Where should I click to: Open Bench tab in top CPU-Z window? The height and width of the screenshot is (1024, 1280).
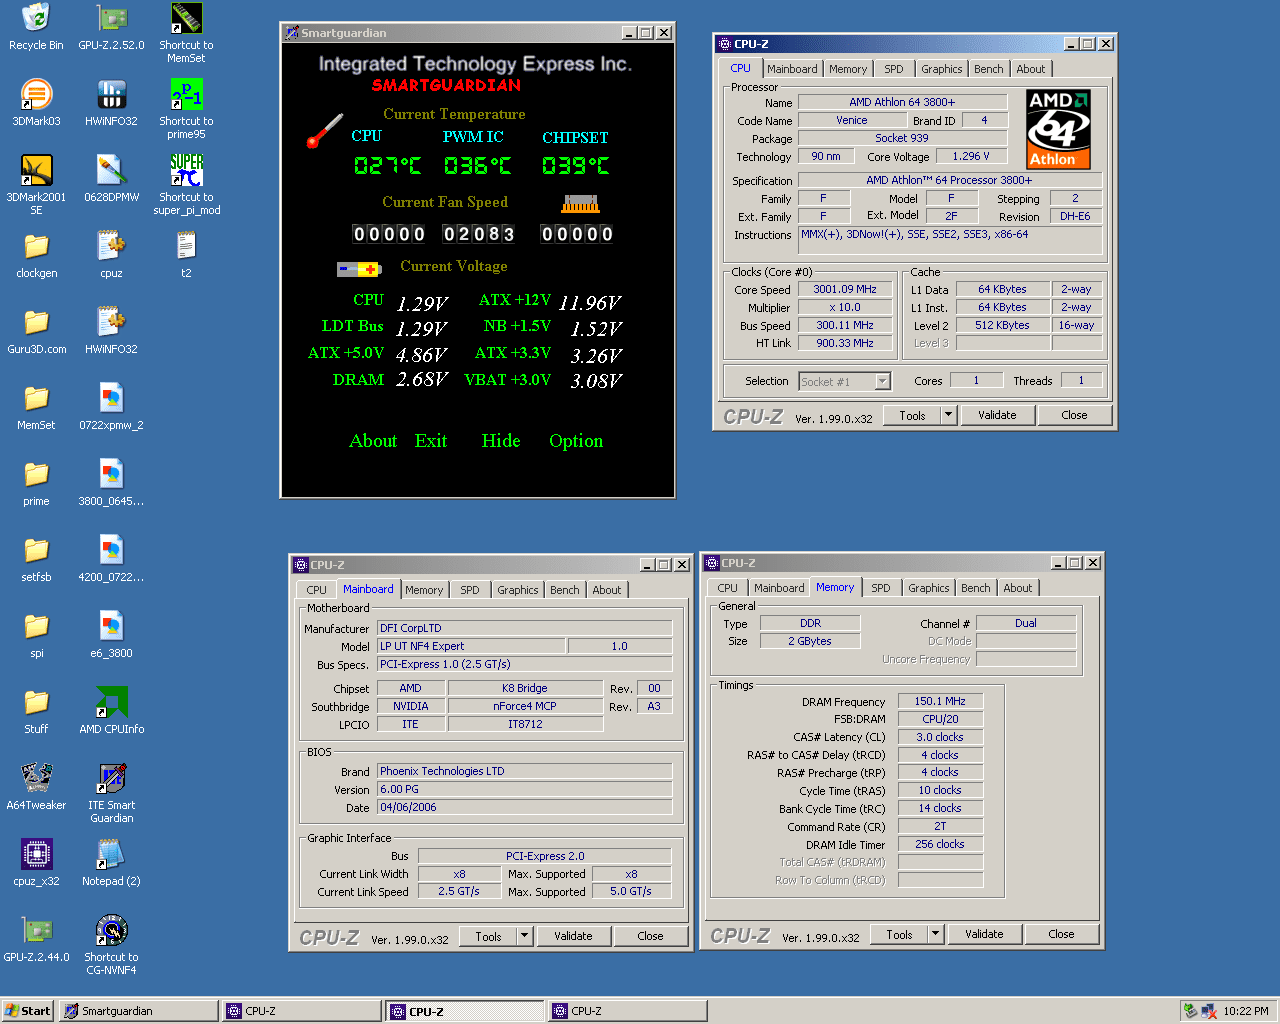click(989, 69)
